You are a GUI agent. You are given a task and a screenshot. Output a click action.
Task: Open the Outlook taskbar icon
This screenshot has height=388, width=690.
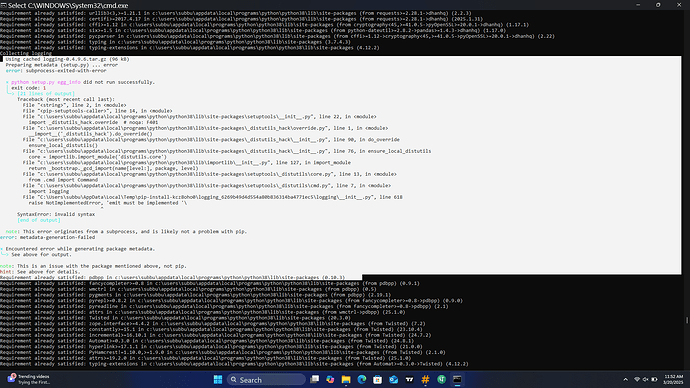393,380
